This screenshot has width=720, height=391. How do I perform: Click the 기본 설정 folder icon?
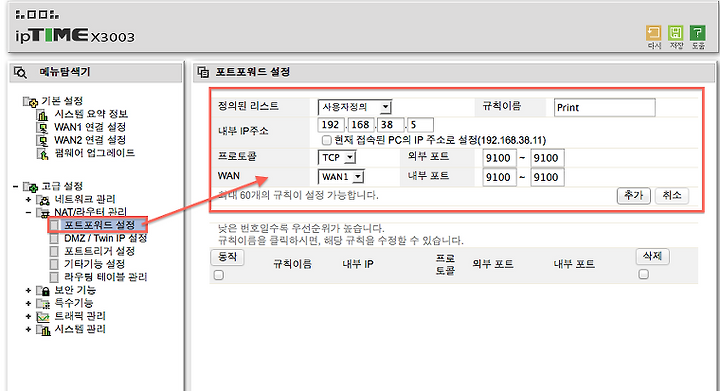[x=30, y=101]
